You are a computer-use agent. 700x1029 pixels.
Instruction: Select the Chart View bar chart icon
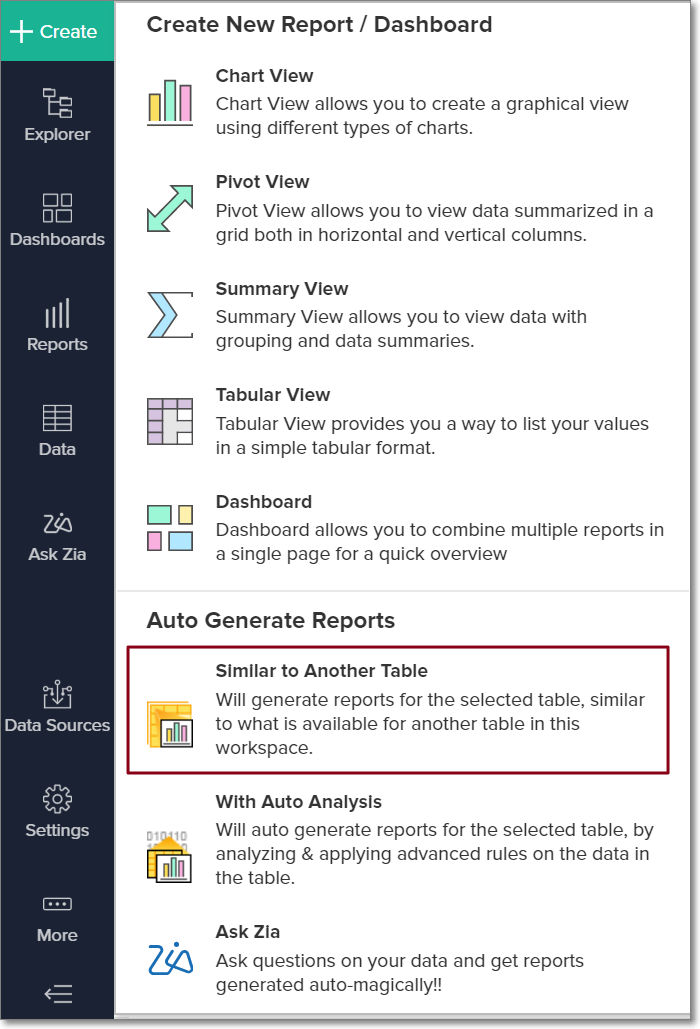[x=170, y=102]
